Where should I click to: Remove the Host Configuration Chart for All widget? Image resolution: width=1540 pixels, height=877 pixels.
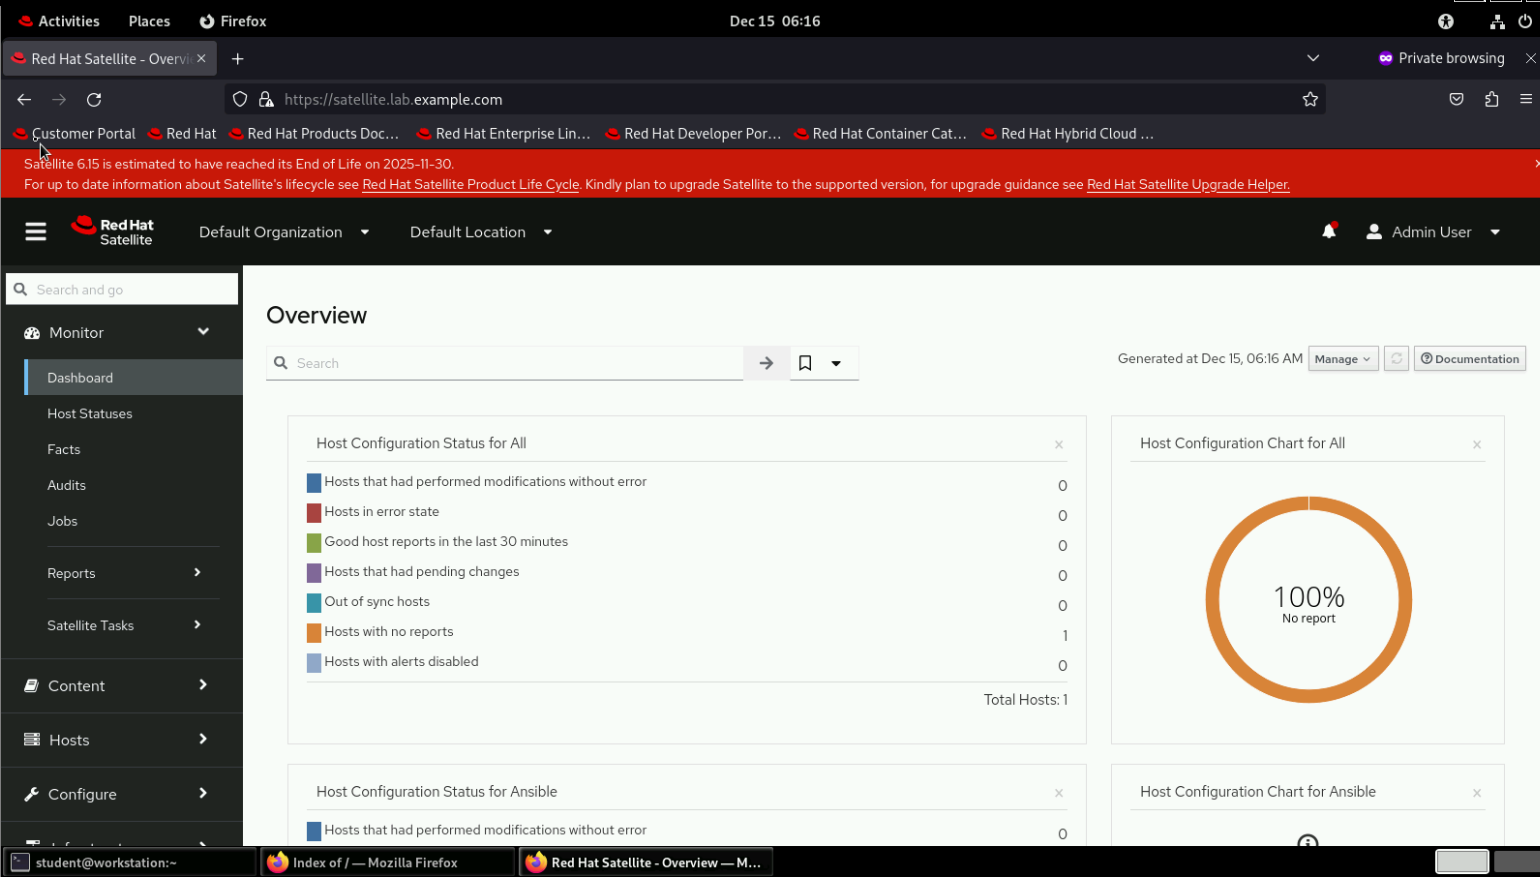point(1477,444)
